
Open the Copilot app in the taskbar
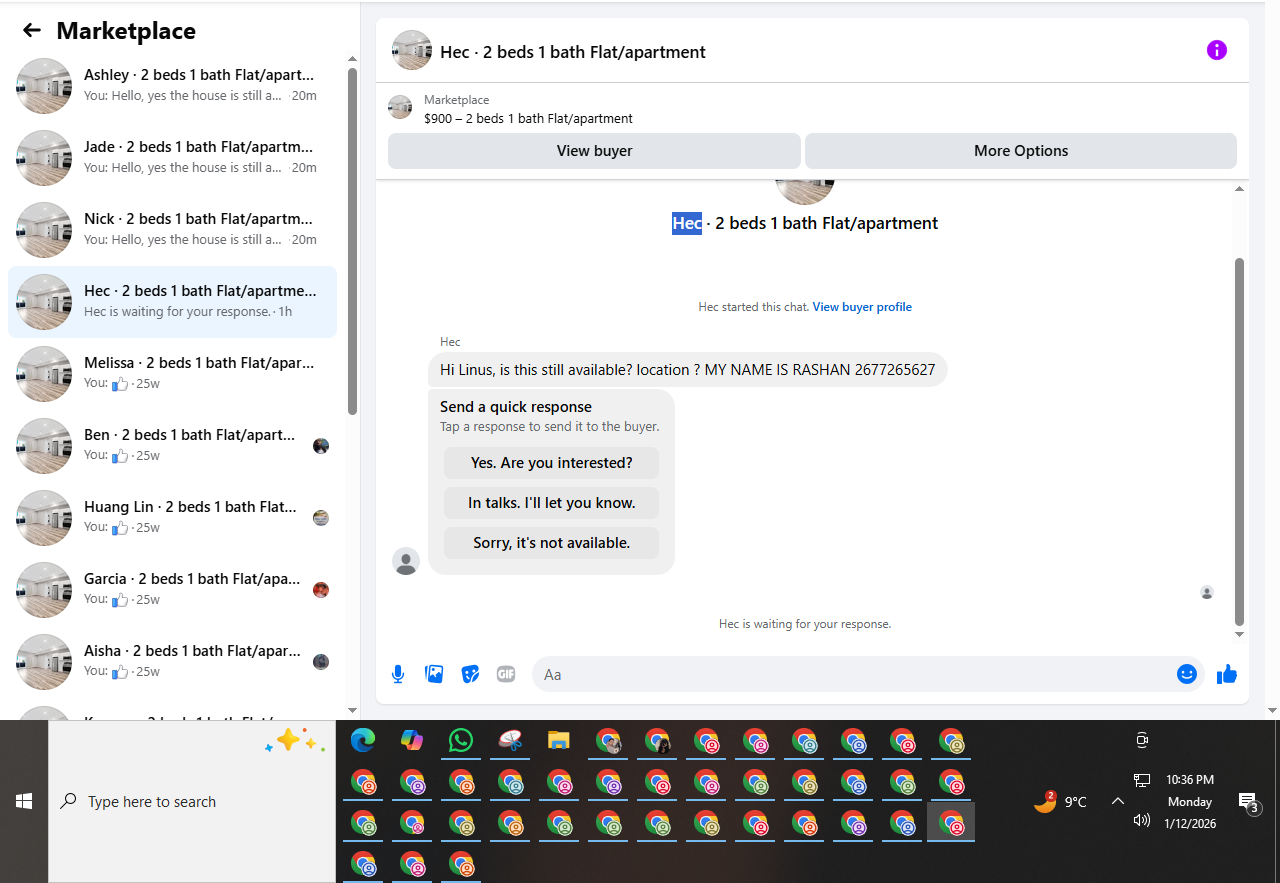pos(411,740)
